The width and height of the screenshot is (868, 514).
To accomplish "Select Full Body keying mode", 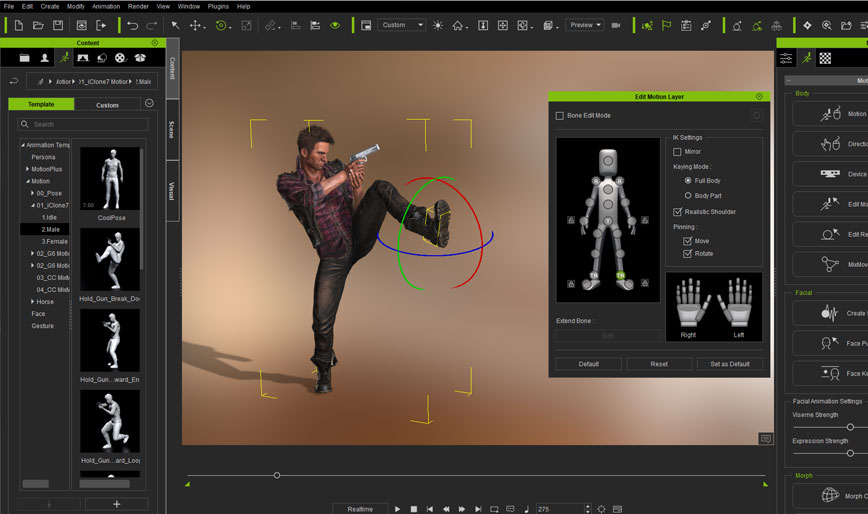I will (688, 180).
